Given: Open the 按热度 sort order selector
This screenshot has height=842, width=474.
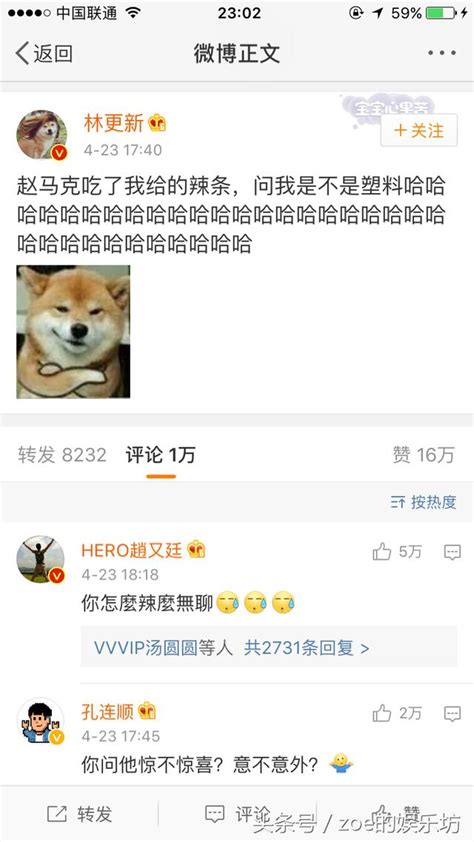Looking at the screenshot, I should pyautogui.click(x=424, y=502).
